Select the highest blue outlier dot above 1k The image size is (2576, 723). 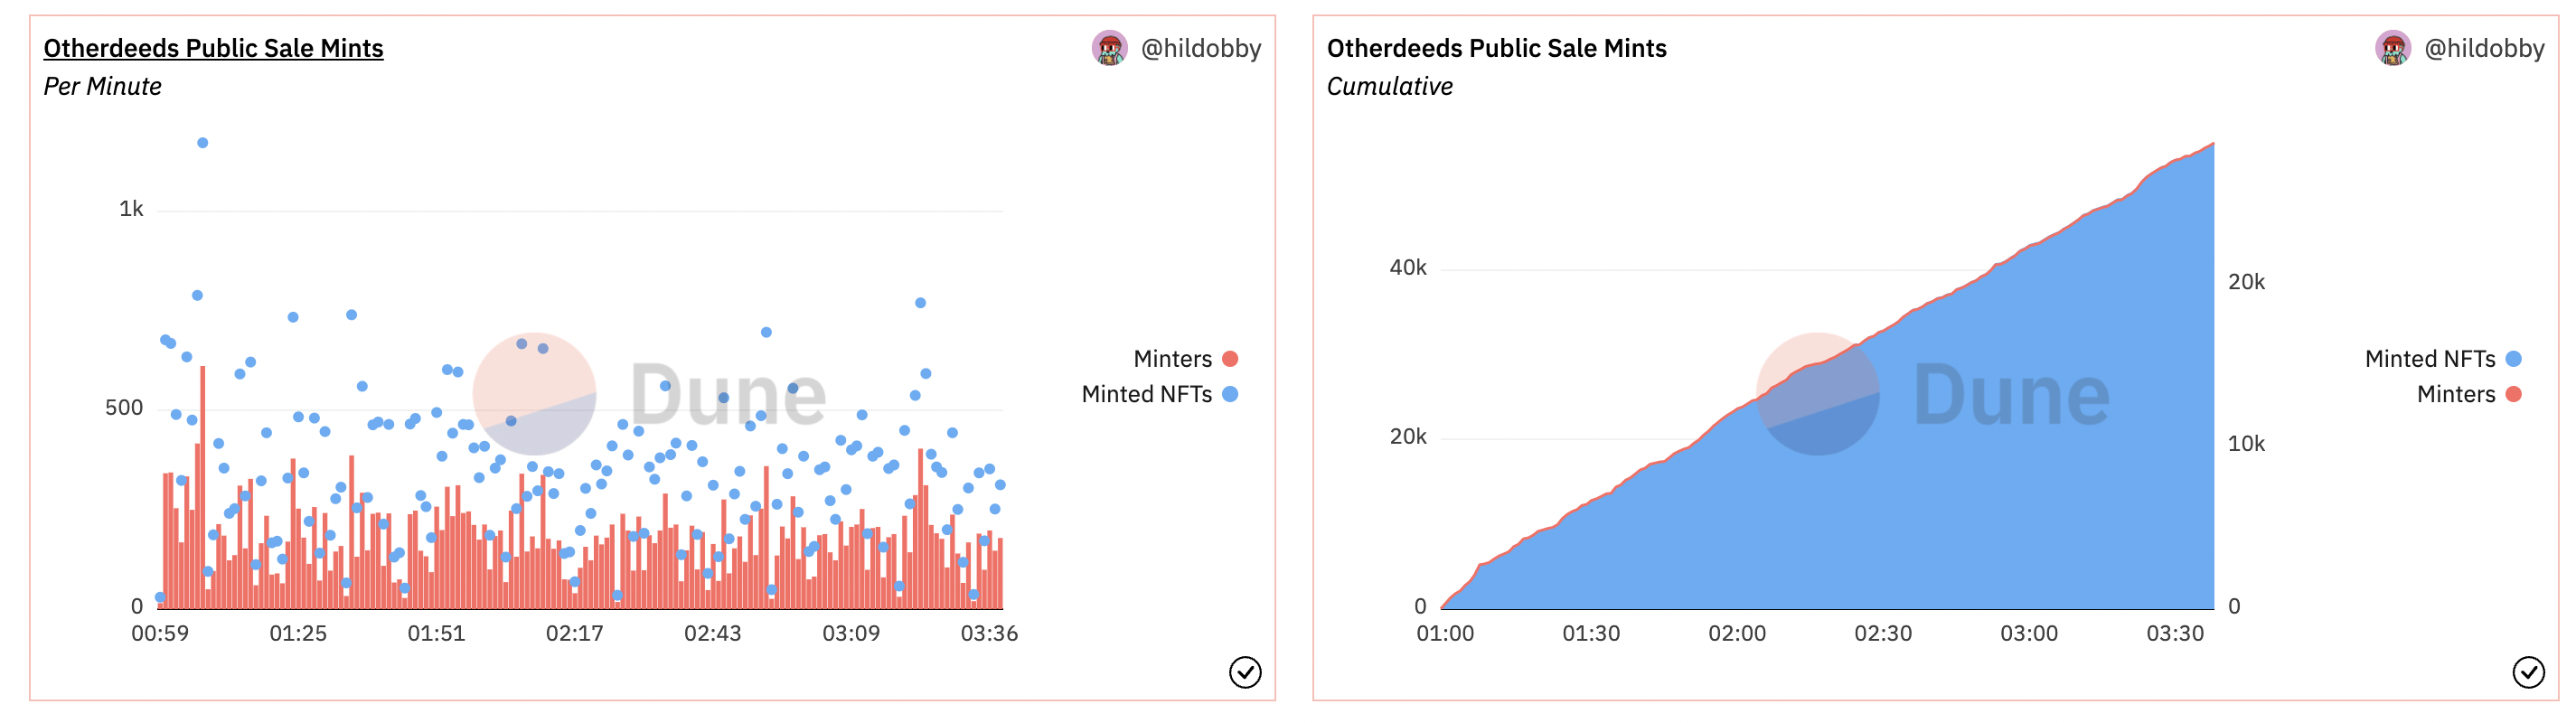point(202,143)
